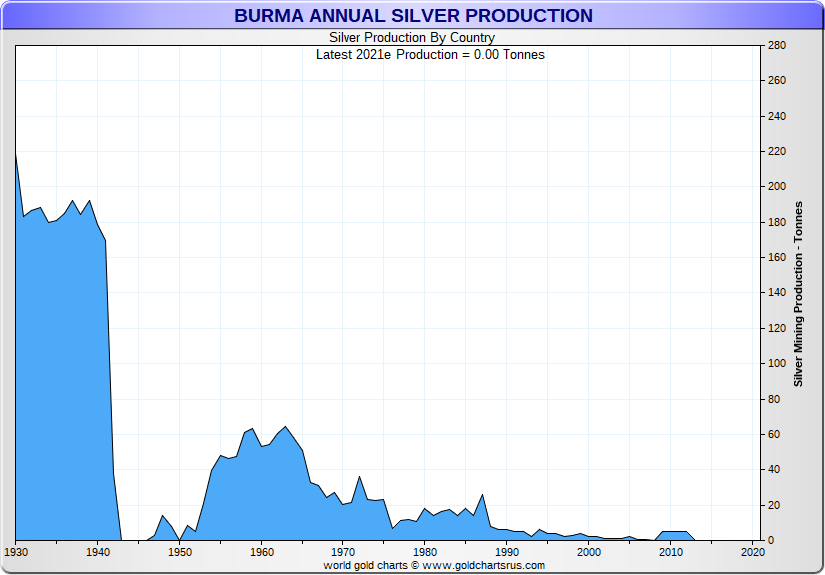Click the 'Silver Mining Production - Tonnes' axis label
The image size is (825, 575).
point(798,294)
